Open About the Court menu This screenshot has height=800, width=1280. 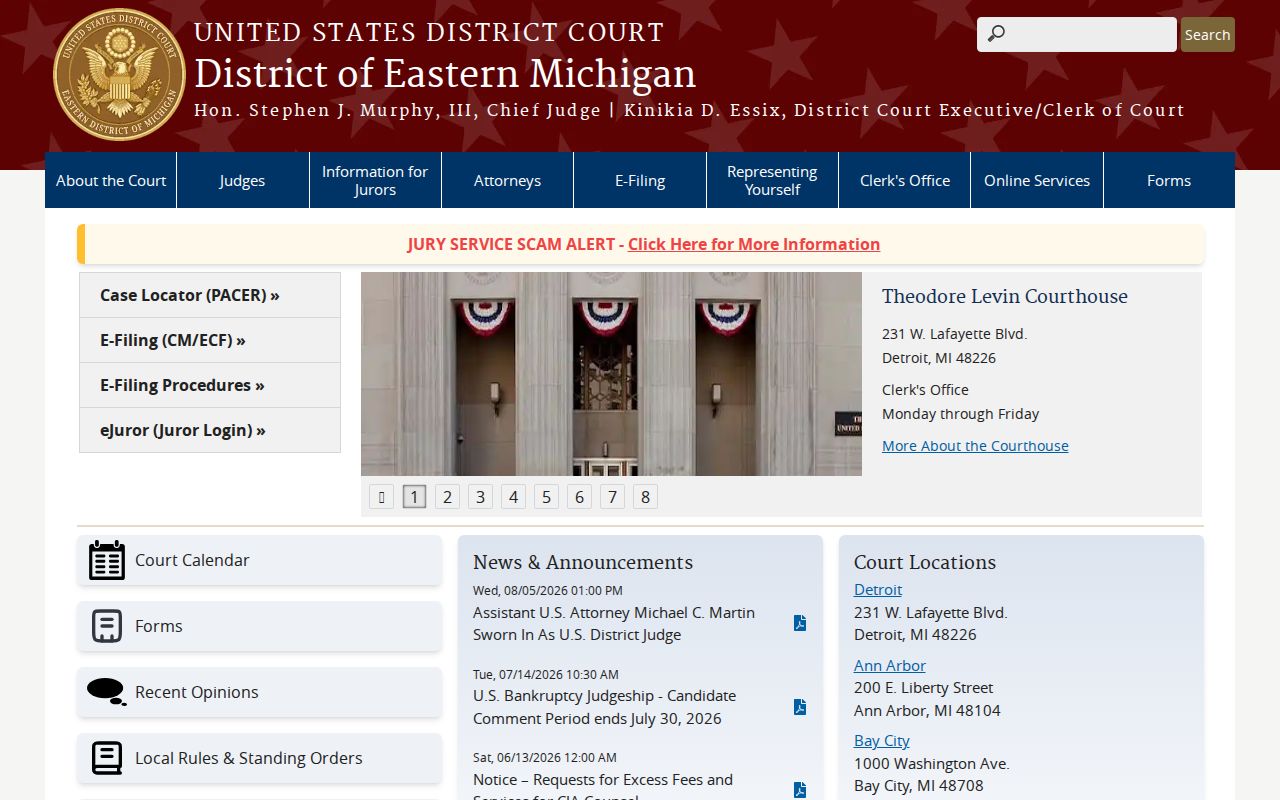coord(111,180)
